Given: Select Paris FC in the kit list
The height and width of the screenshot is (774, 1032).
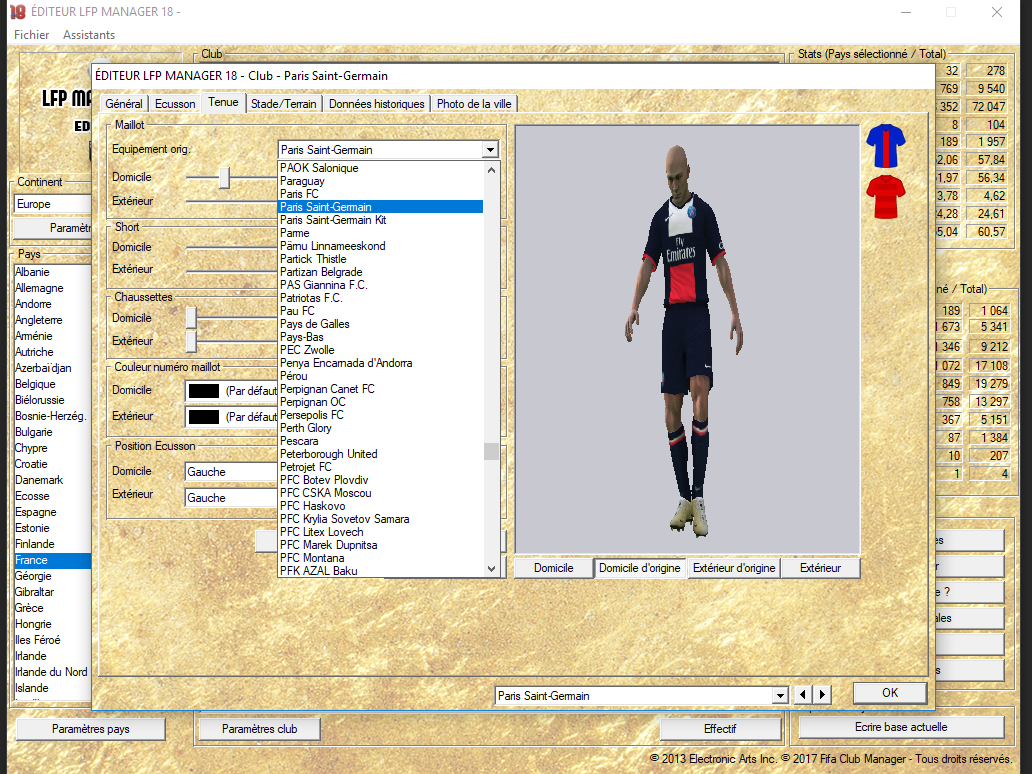Looking at the screenshot, I should coord(381,194).
